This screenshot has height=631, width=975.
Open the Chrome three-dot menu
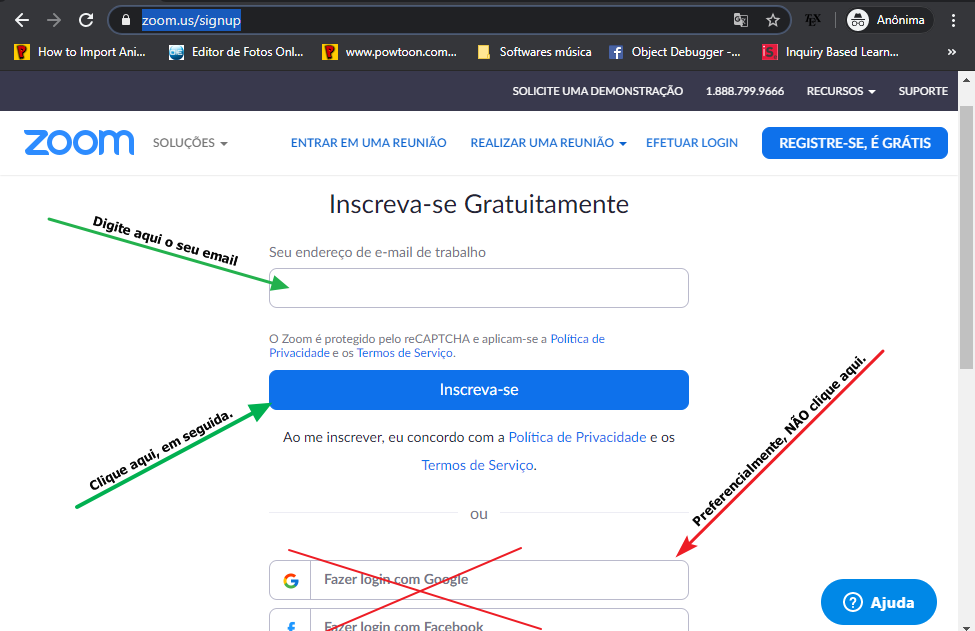coord(953,21)
